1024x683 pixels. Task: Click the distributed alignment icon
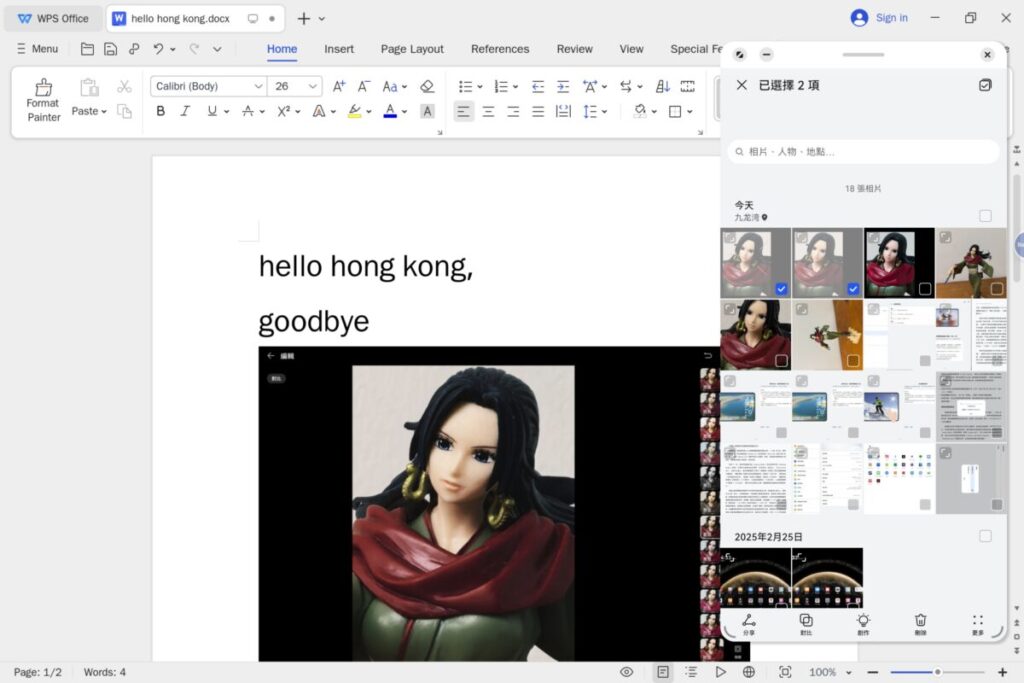click(563, 112)
